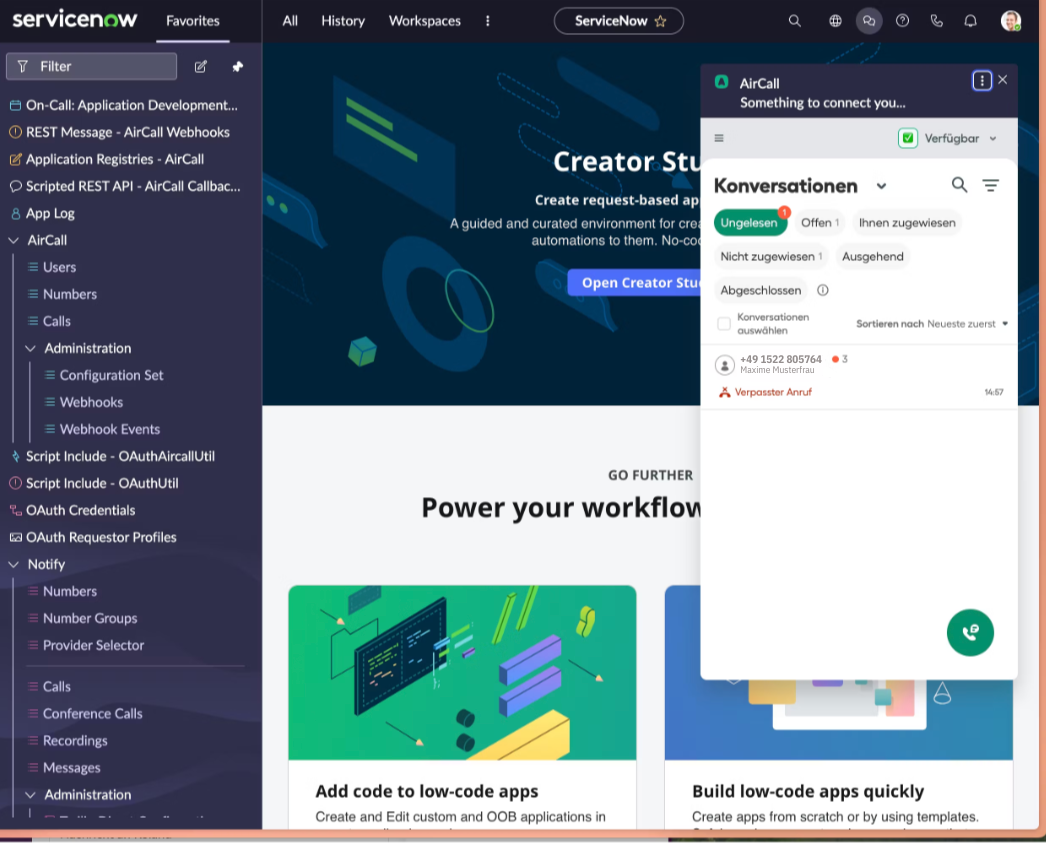Open Conference Calls module
Image resolution: width=1046 pixels, height=848 pixels.
pos(92,714)
